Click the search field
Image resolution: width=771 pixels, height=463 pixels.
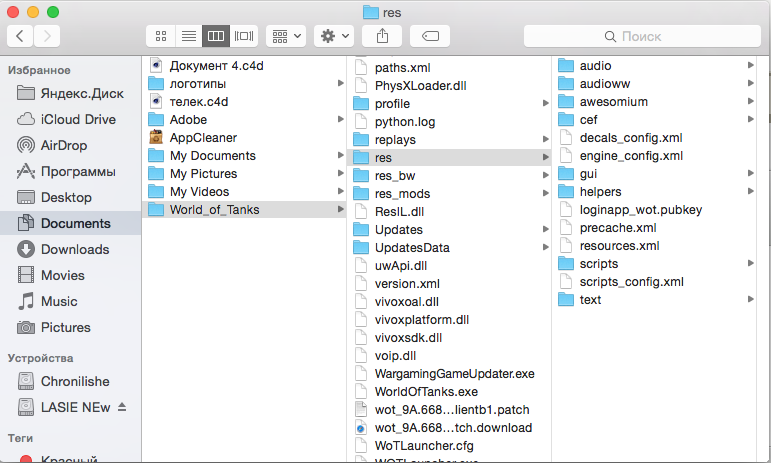click(x=640, y=36)
